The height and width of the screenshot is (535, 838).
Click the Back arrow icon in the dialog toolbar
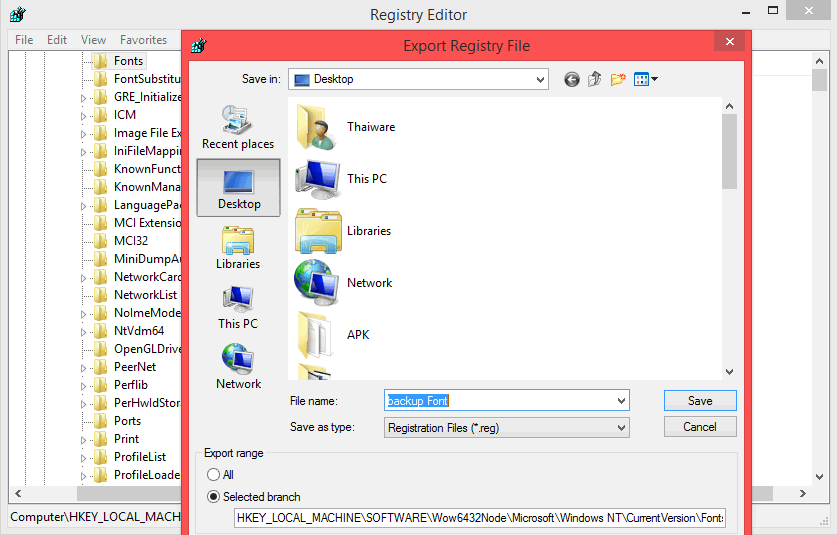[x=571, y=80]
